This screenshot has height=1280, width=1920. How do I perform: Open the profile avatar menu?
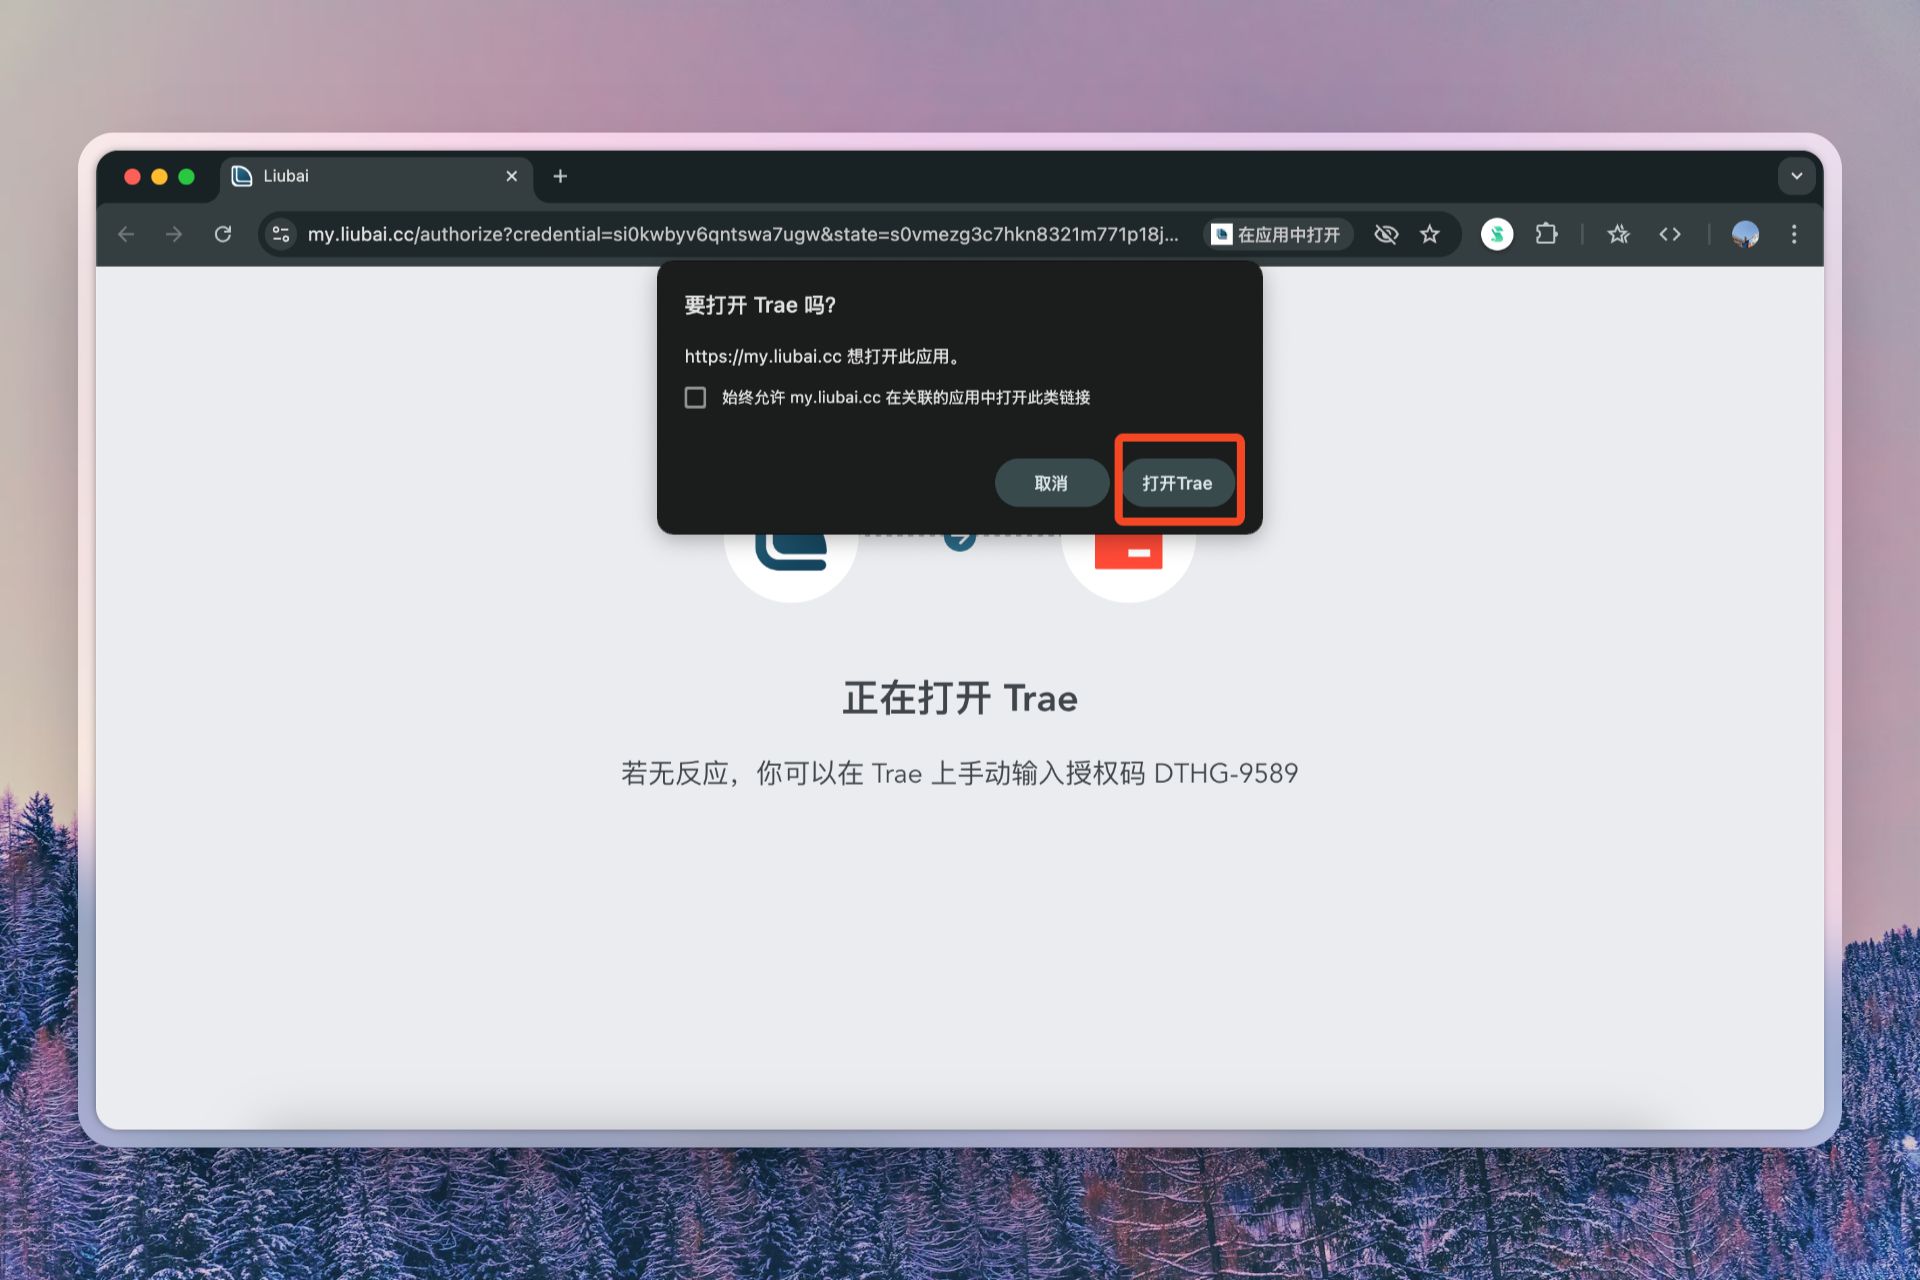click(x=1745, y=234)
